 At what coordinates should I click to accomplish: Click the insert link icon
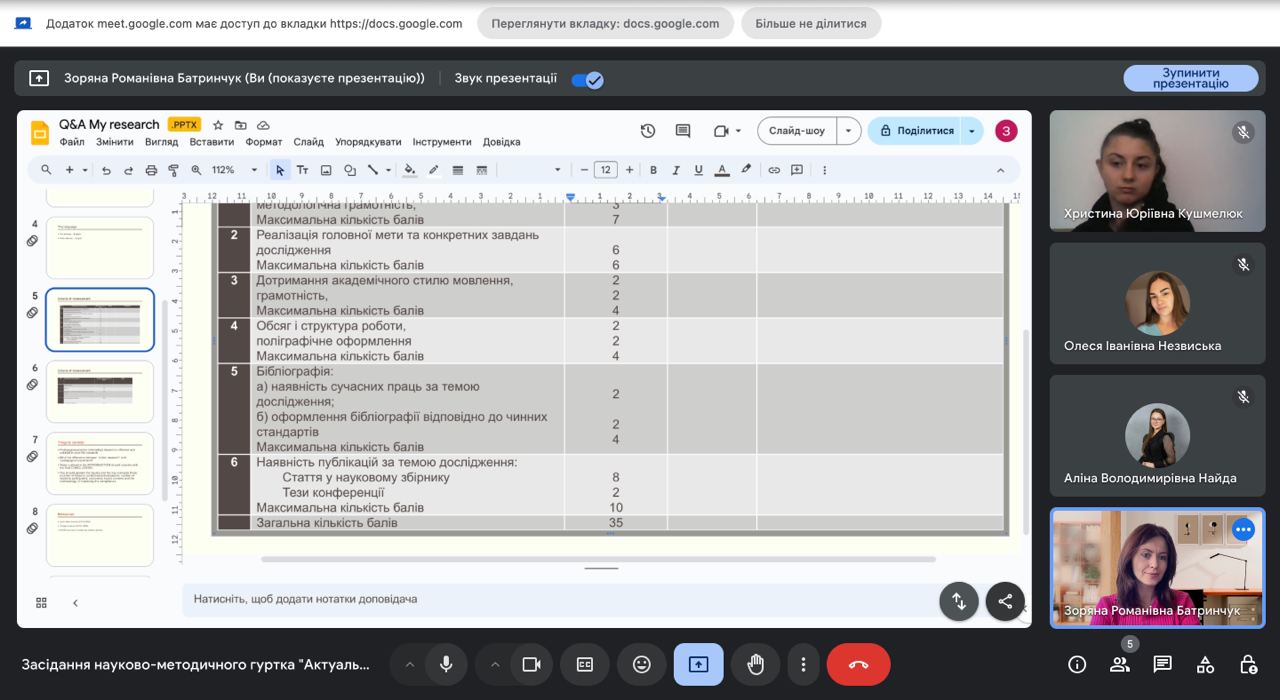(x=774, y=170)
